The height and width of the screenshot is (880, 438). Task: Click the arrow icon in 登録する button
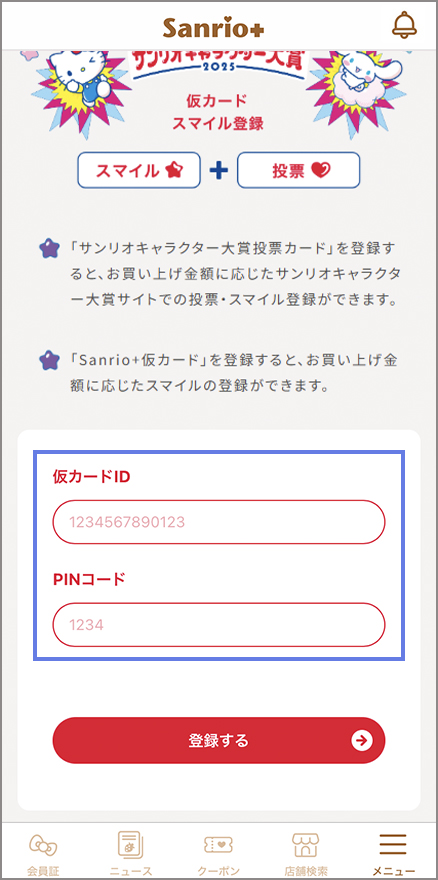[x=362, y=740]
